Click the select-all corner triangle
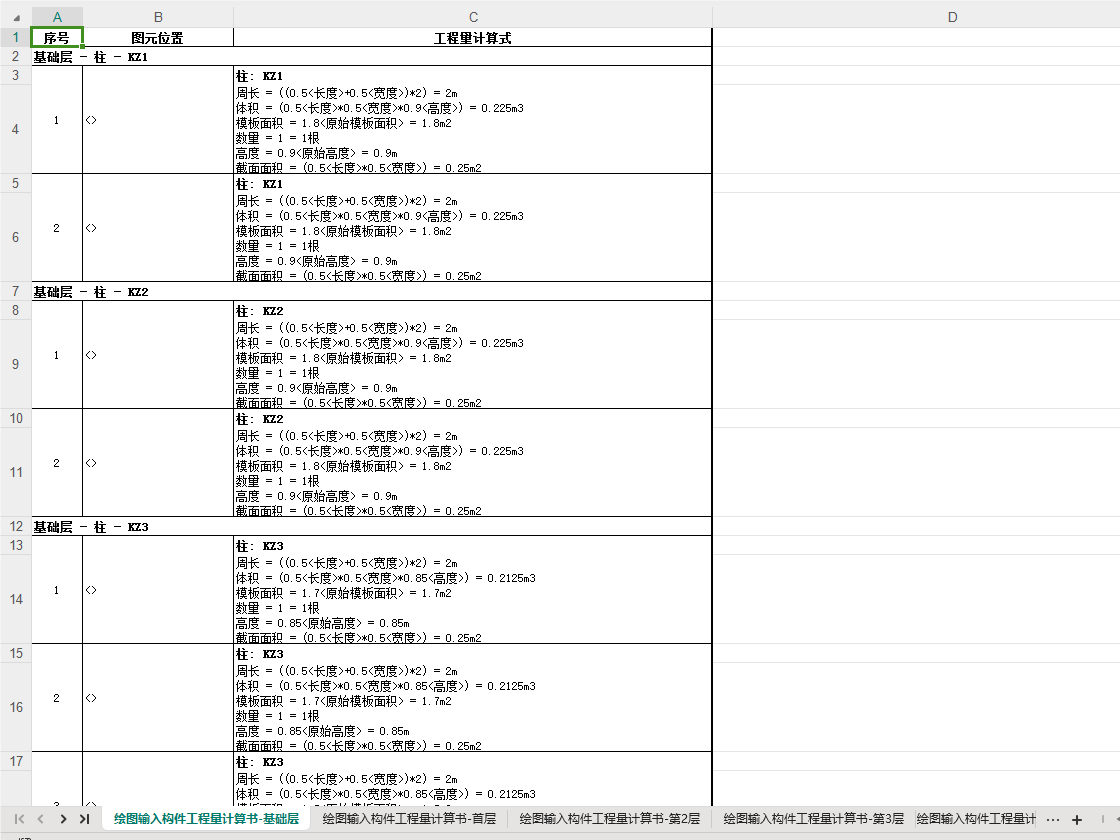This screenshot has width=1120, height=840. tap(16, 17)
